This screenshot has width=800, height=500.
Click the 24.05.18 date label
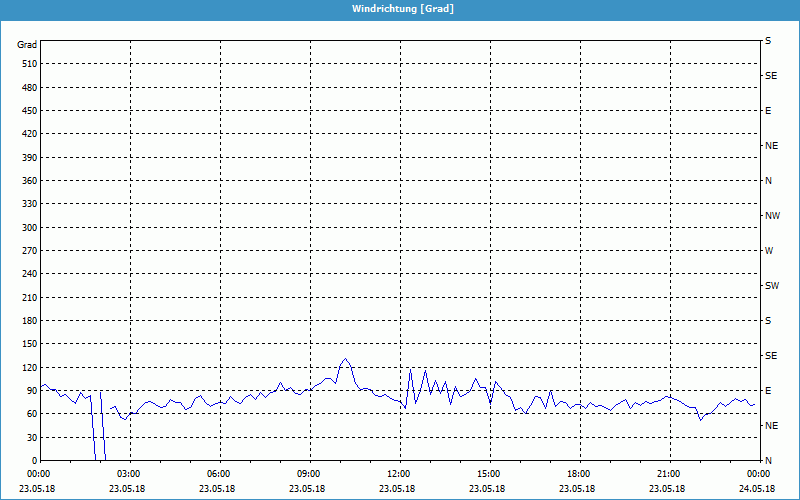pyautogui.click(x=755, y=489)
